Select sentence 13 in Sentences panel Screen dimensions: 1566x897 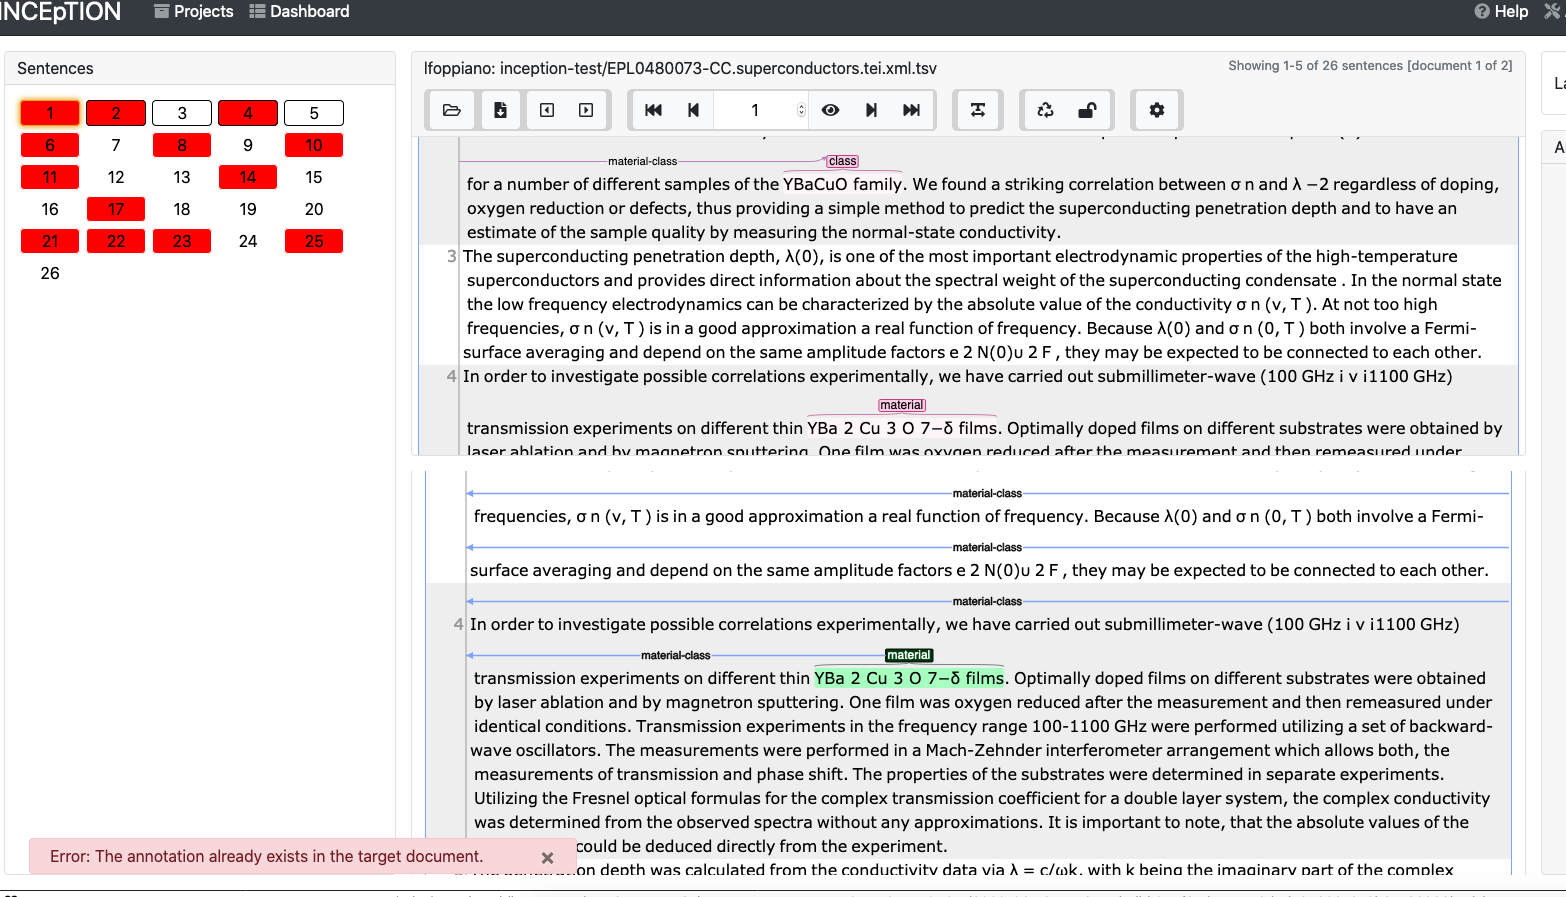[x=182, y=177]
